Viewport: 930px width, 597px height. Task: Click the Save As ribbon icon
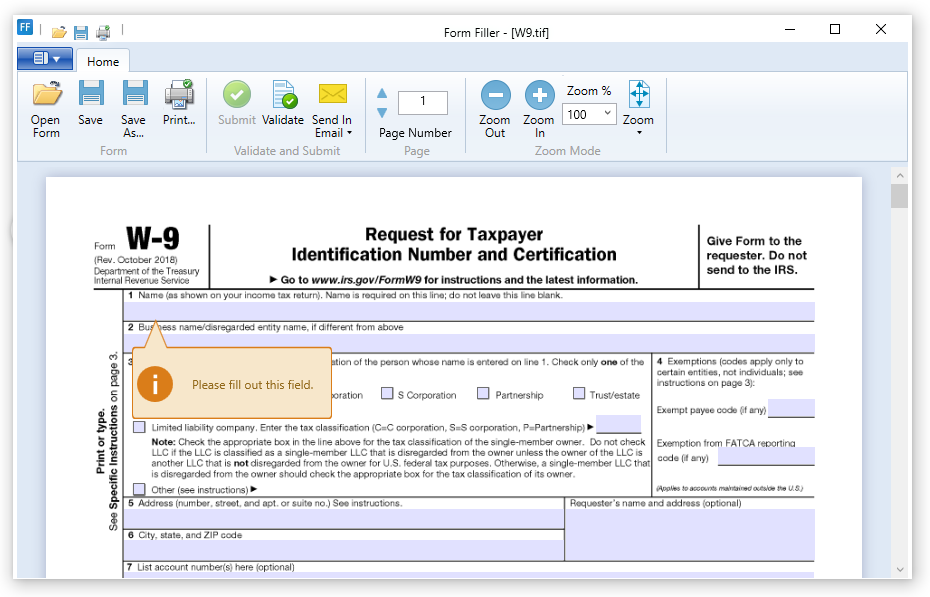coord(134,95)
